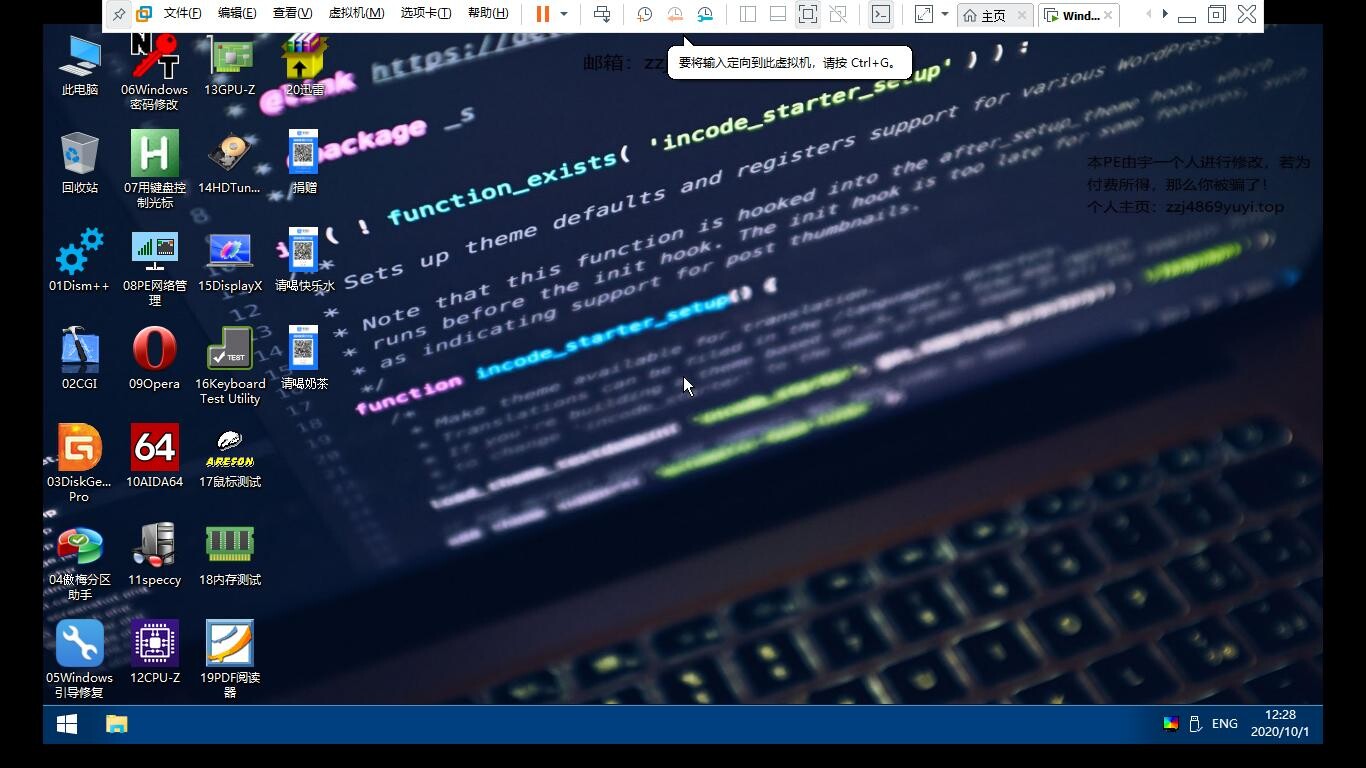Click the VMware take snapshot icon
The image size is (1366, 768).
tap(645, 14)
